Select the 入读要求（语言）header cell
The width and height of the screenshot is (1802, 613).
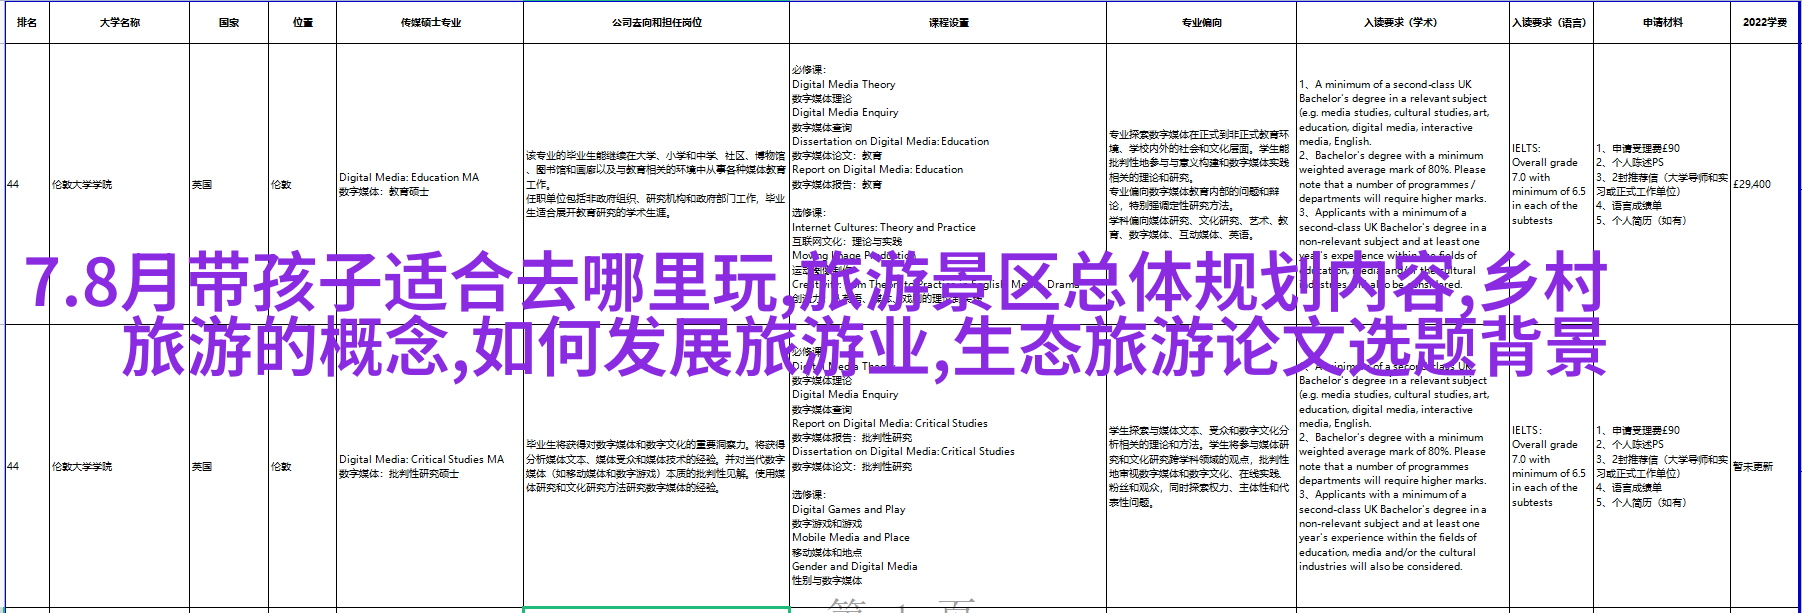click(1550, 22)
